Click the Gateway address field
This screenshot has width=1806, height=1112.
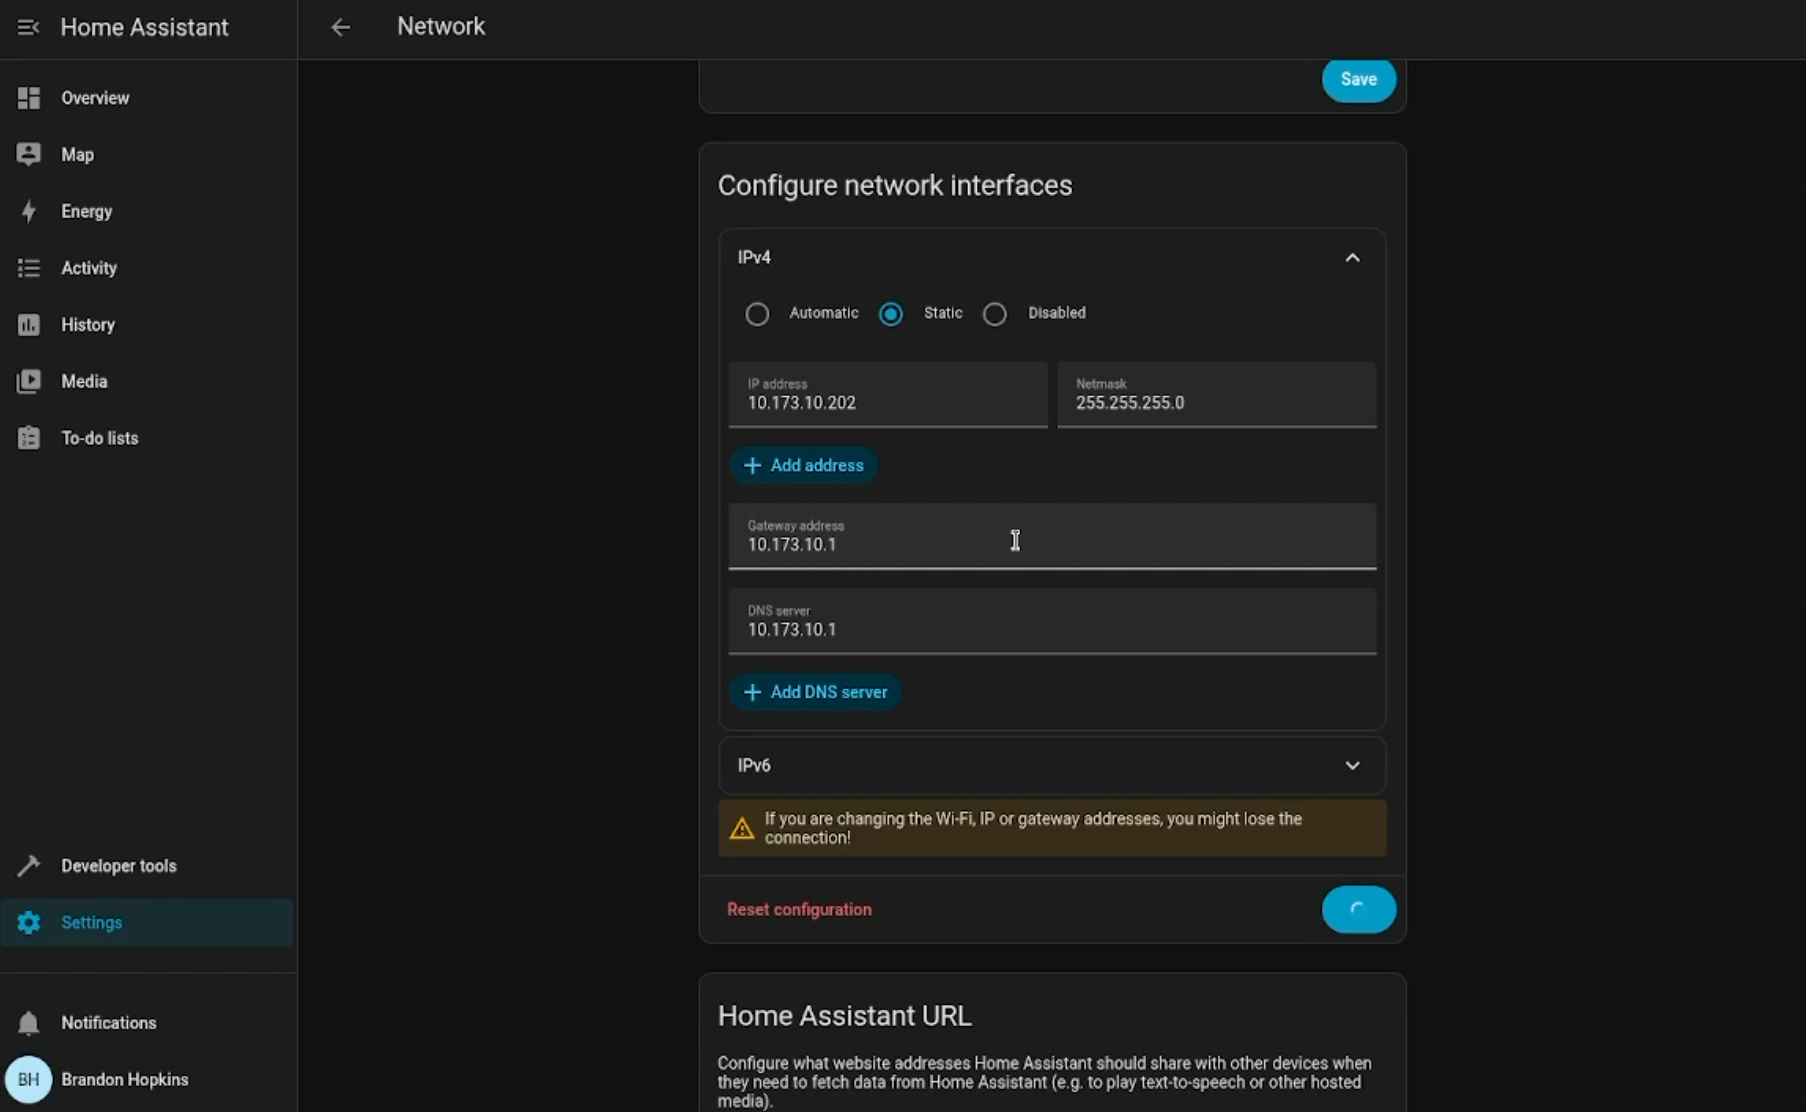click(1015, 540)
